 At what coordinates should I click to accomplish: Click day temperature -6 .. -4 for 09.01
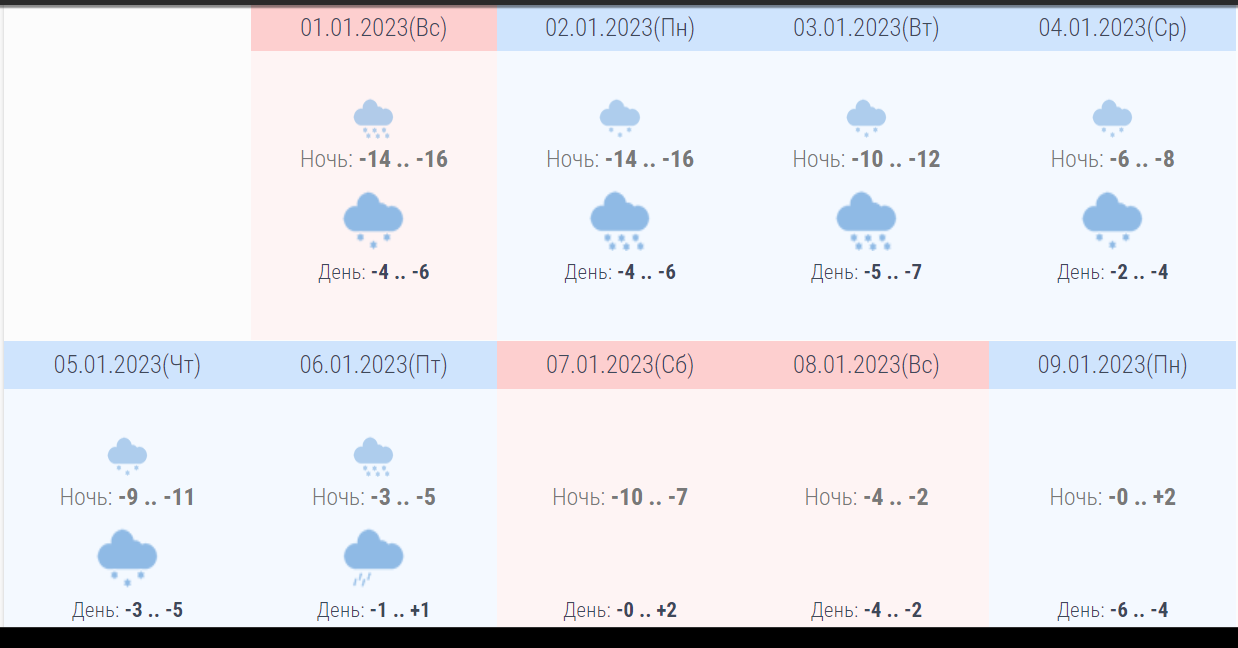[1139, 610]
